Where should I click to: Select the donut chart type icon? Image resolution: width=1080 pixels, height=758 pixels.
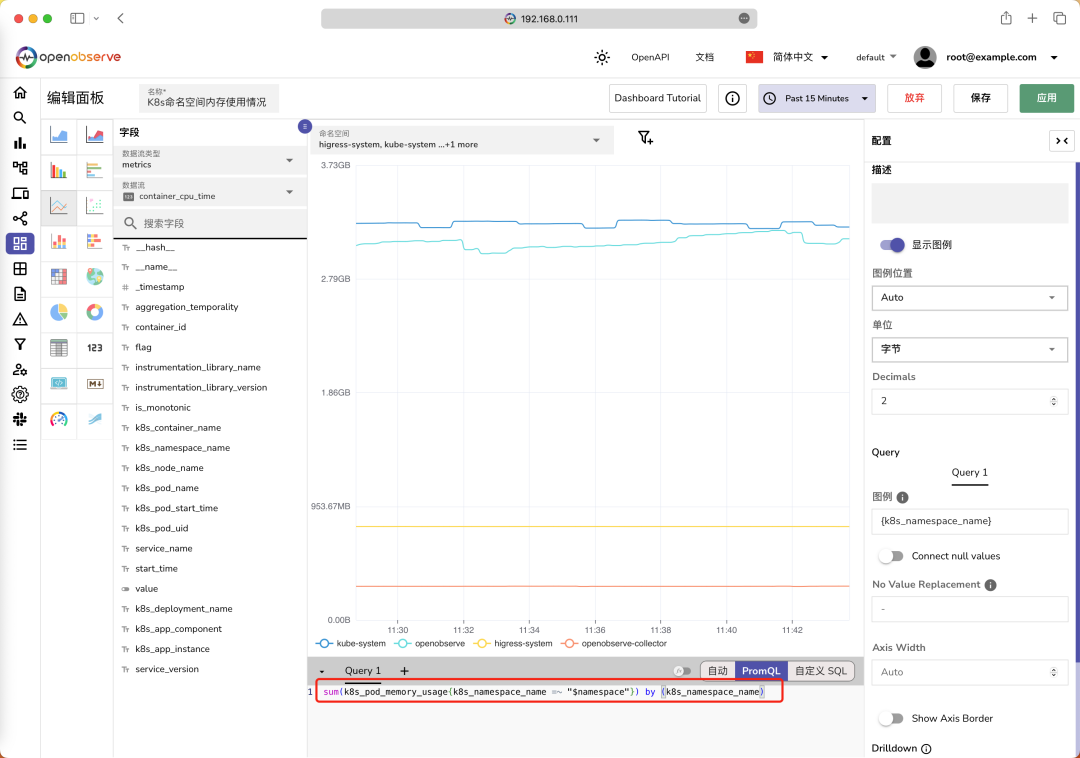(95, 313)
